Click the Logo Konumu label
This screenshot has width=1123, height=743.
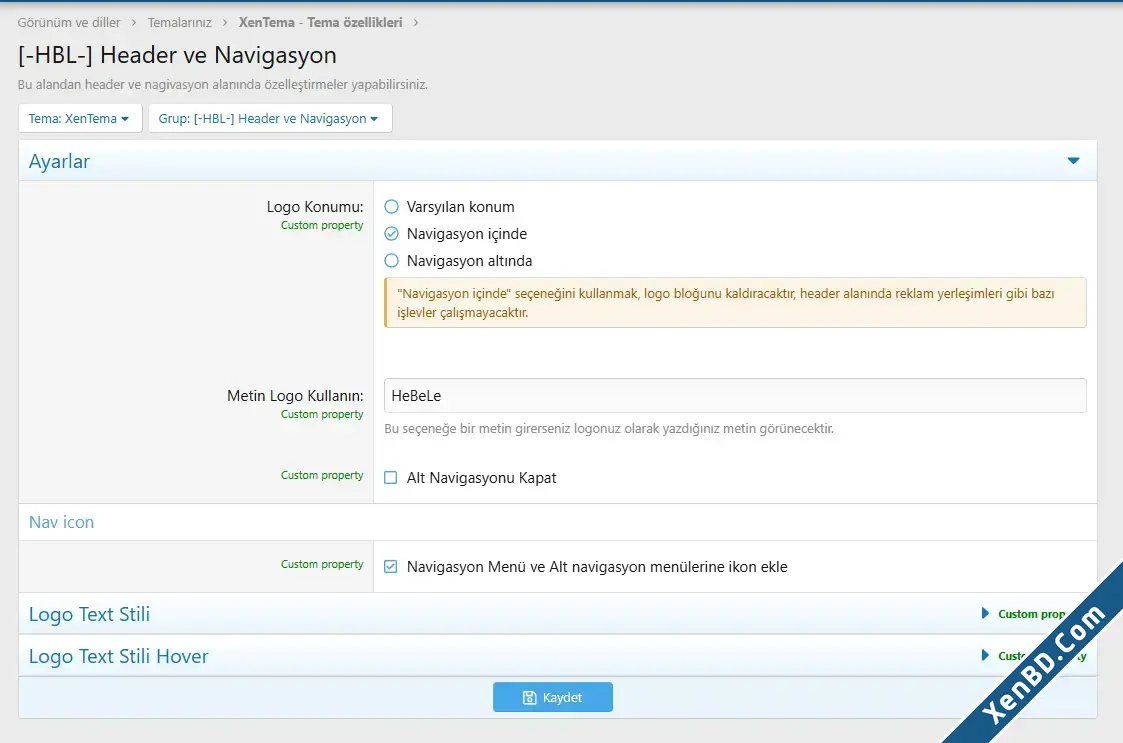tap(314, 207)
